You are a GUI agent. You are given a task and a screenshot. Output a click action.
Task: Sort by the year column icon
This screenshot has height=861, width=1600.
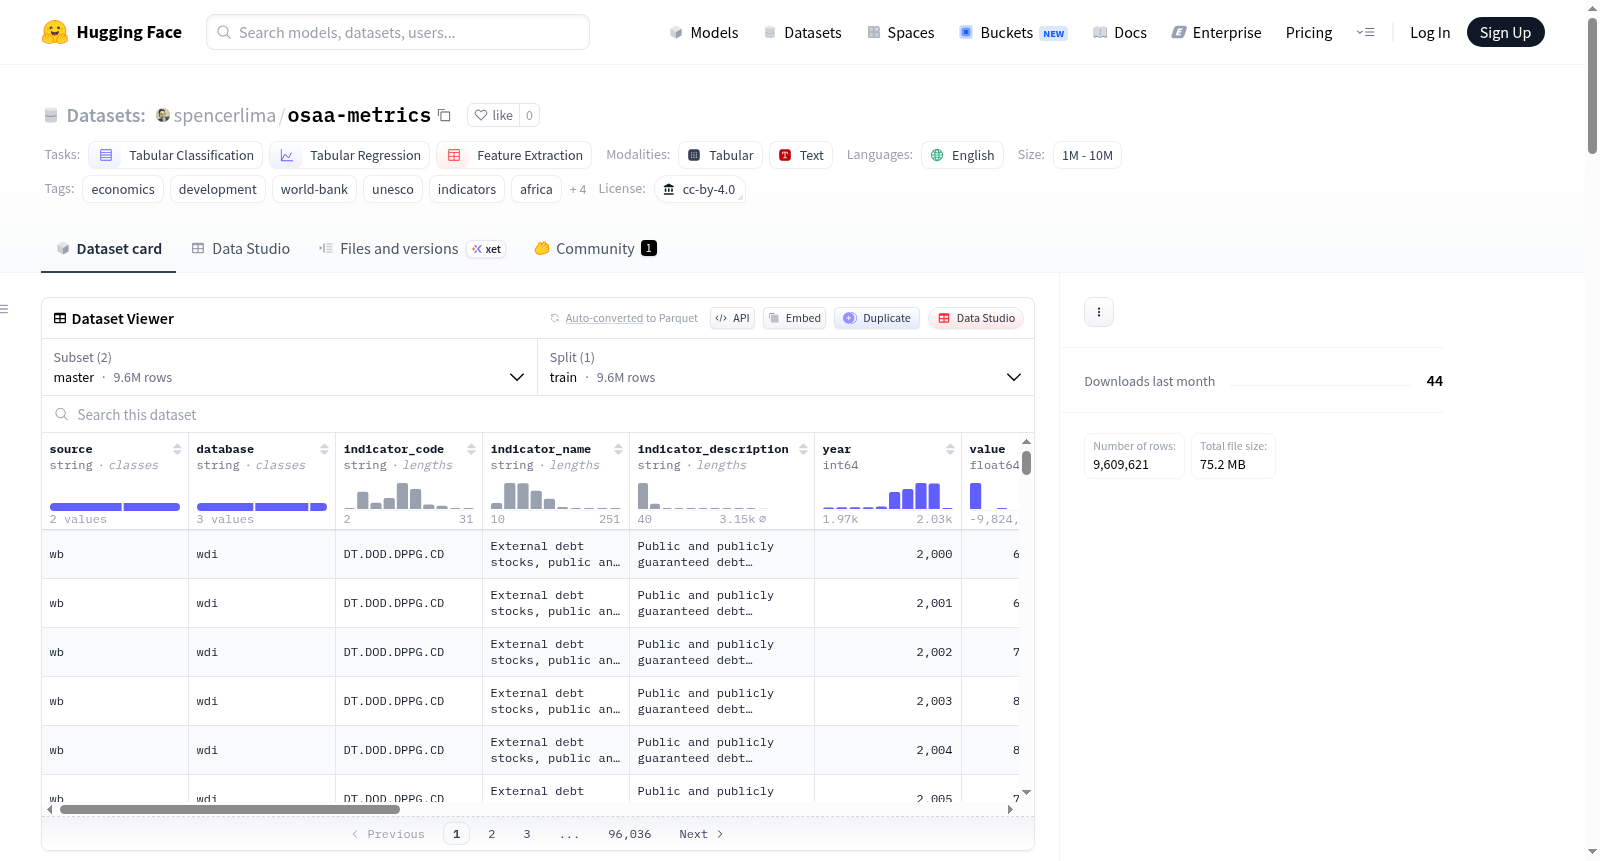950,449
